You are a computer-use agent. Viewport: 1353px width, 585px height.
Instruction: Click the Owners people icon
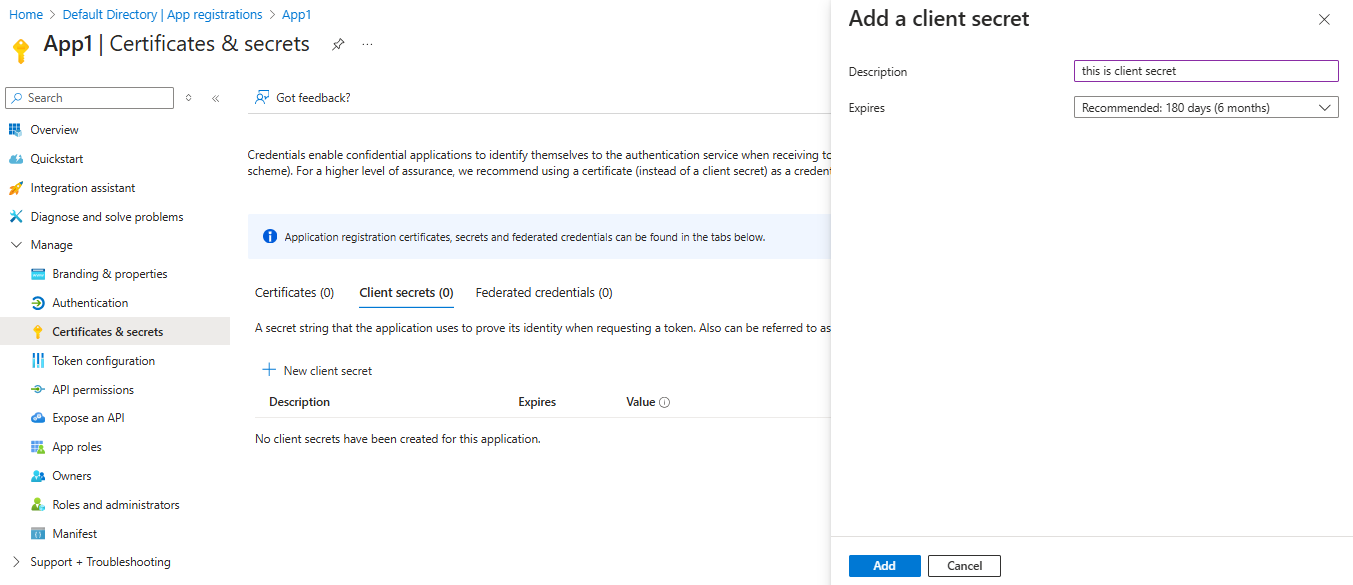click(x=38, y=476)
